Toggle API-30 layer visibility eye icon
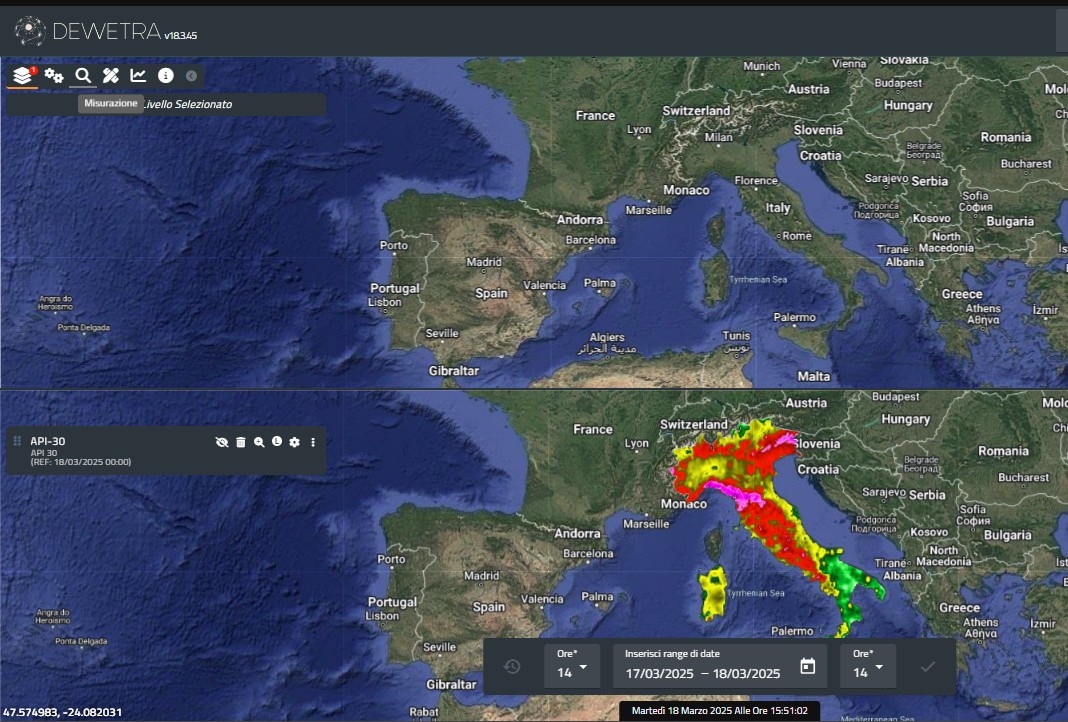This screenshot has height=722, width=1068. tap(222, 442)
